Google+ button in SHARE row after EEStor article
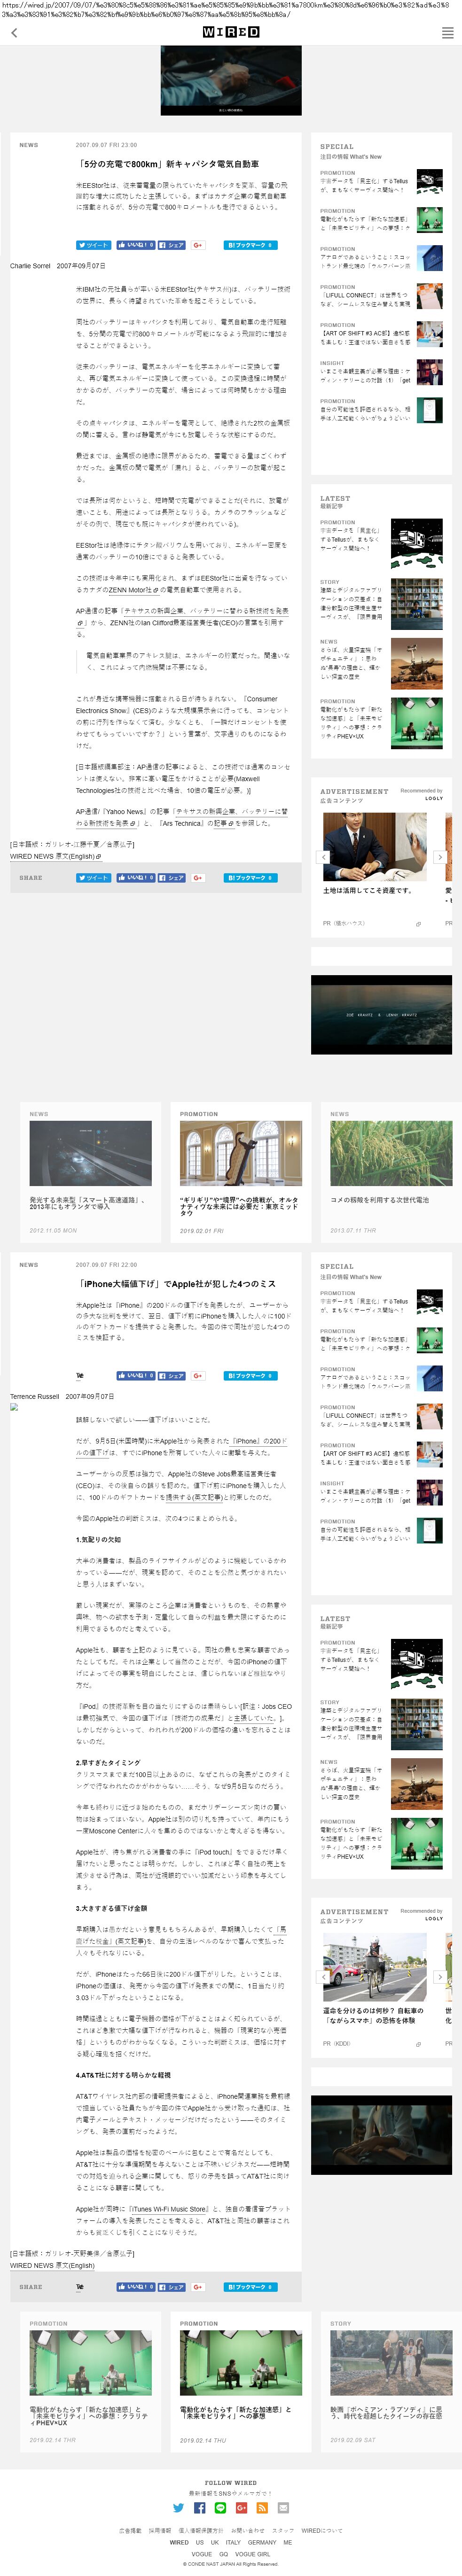This screenshot has width=462, height=2576. tap(198, 878)
